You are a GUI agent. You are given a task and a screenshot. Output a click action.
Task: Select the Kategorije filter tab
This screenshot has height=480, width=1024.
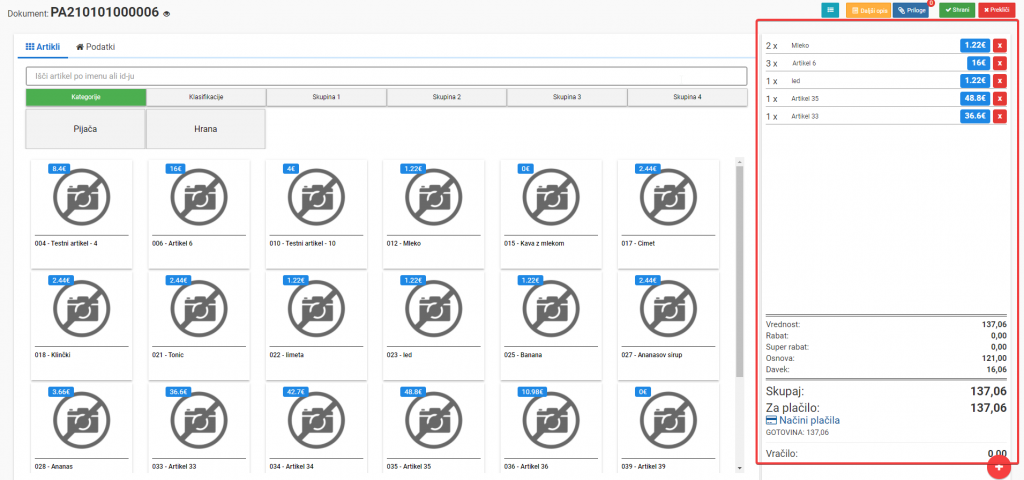(x=86, y=97)
